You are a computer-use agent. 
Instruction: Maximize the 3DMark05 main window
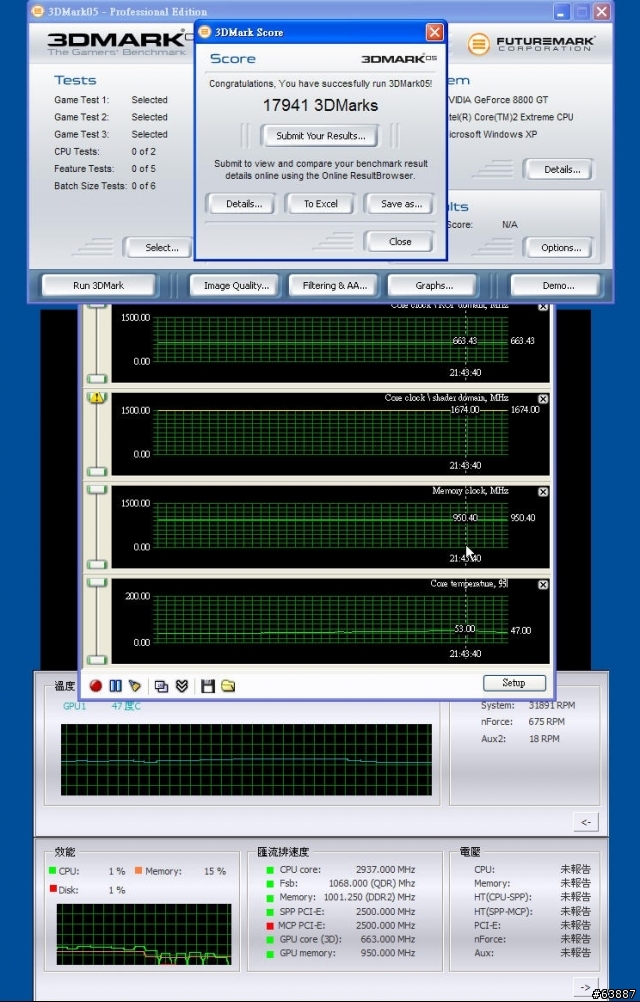point(581,12)
